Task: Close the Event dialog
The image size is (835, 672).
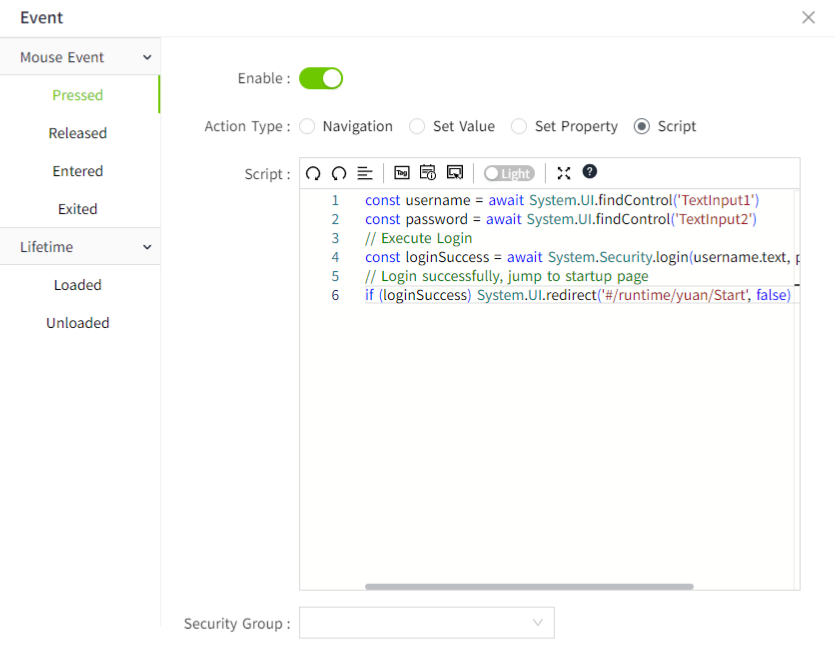Action: tap(808, 17)
